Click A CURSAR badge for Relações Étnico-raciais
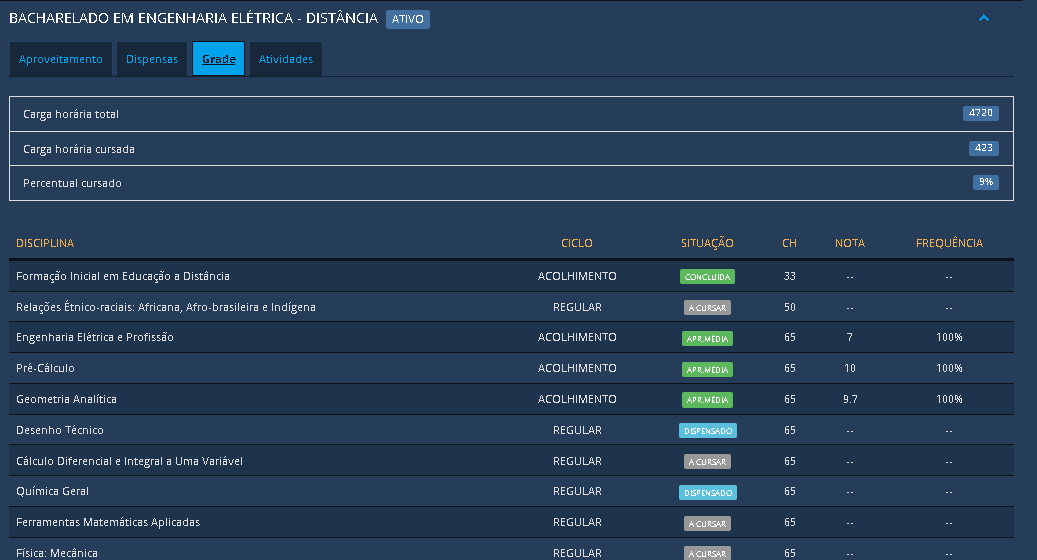 click(x=707, y=308)
